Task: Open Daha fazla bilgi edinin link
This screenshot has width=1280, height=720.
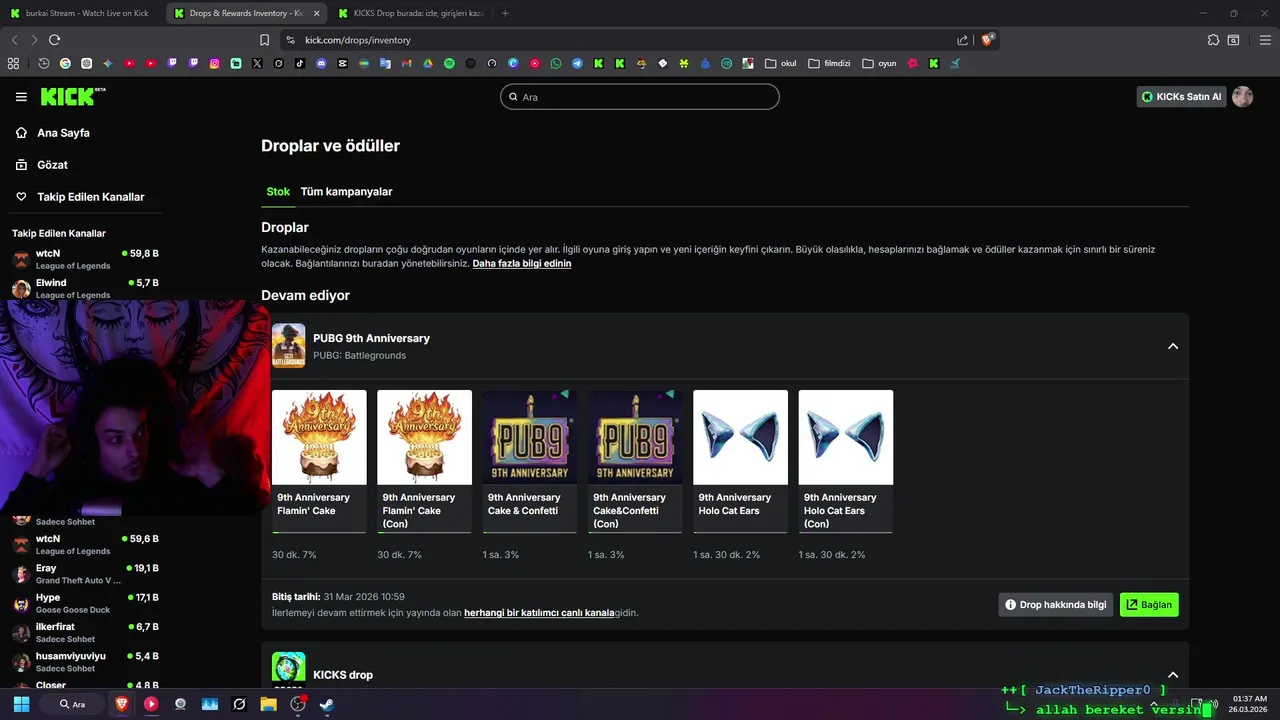Action: 522,263
